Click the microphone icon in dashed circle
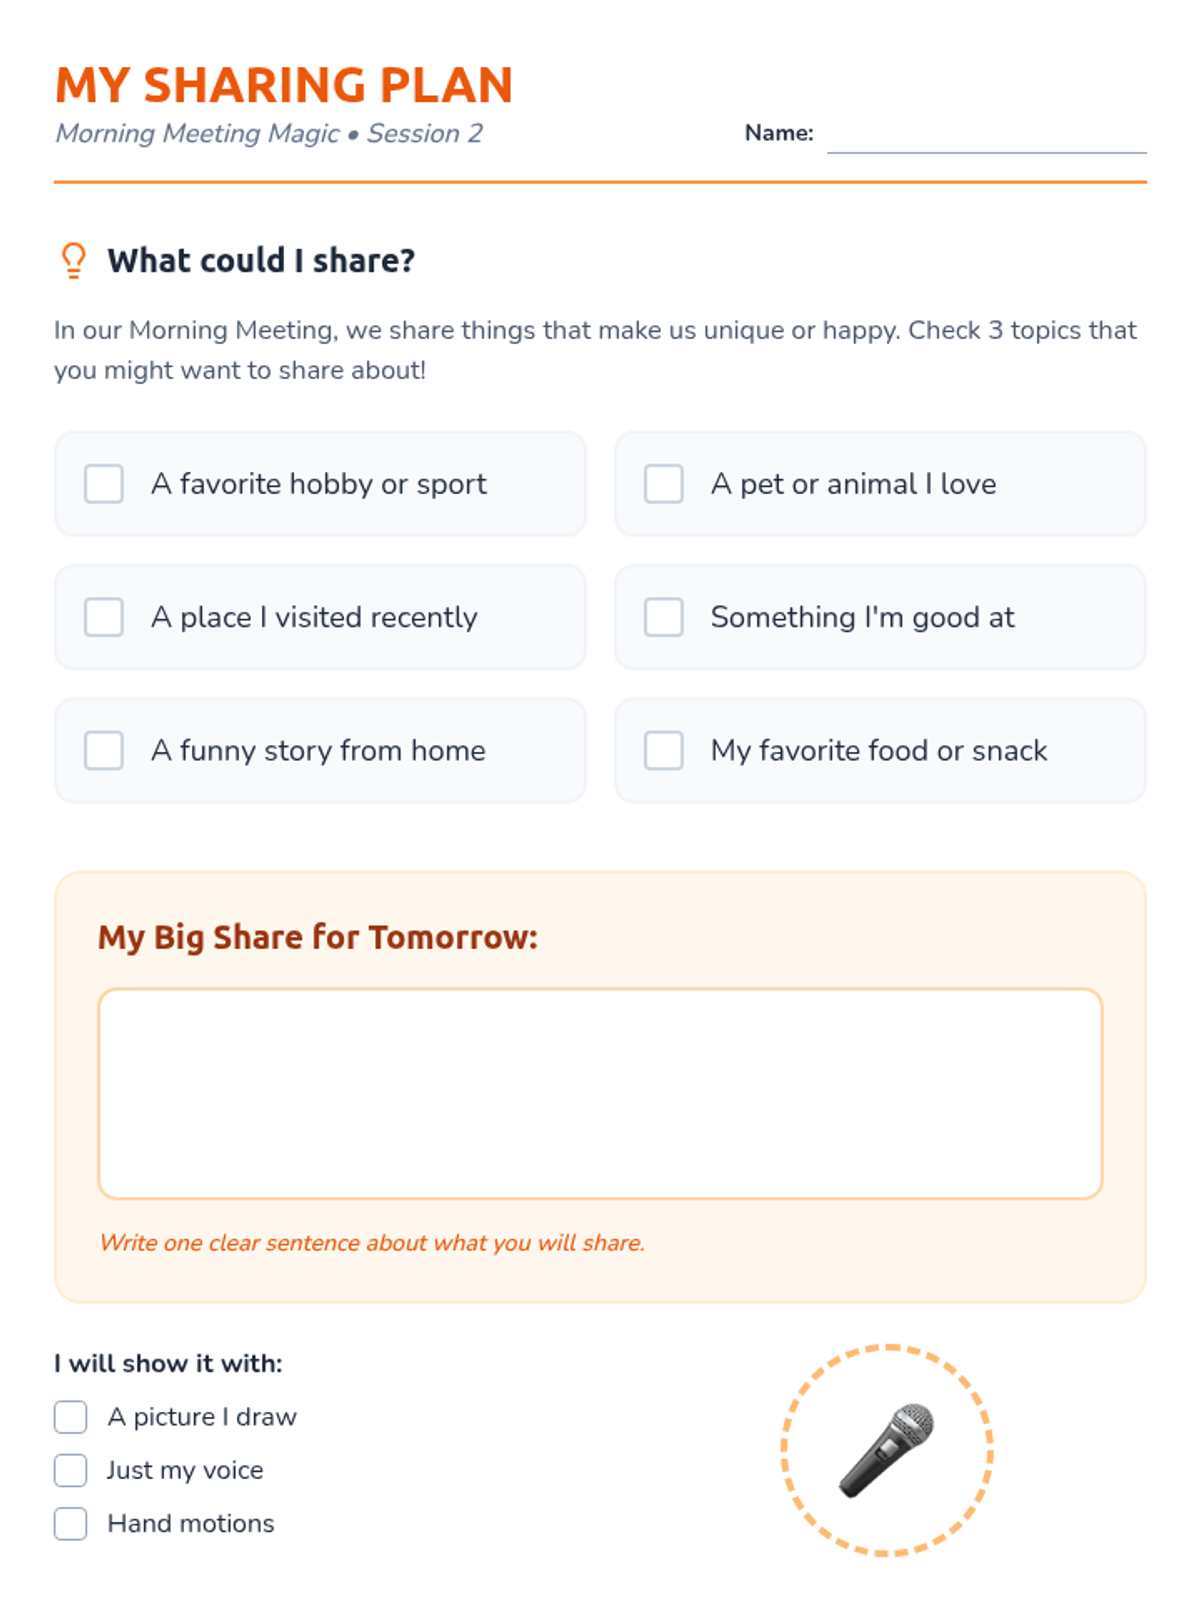1200x1600 pixels. (887, 1450)
